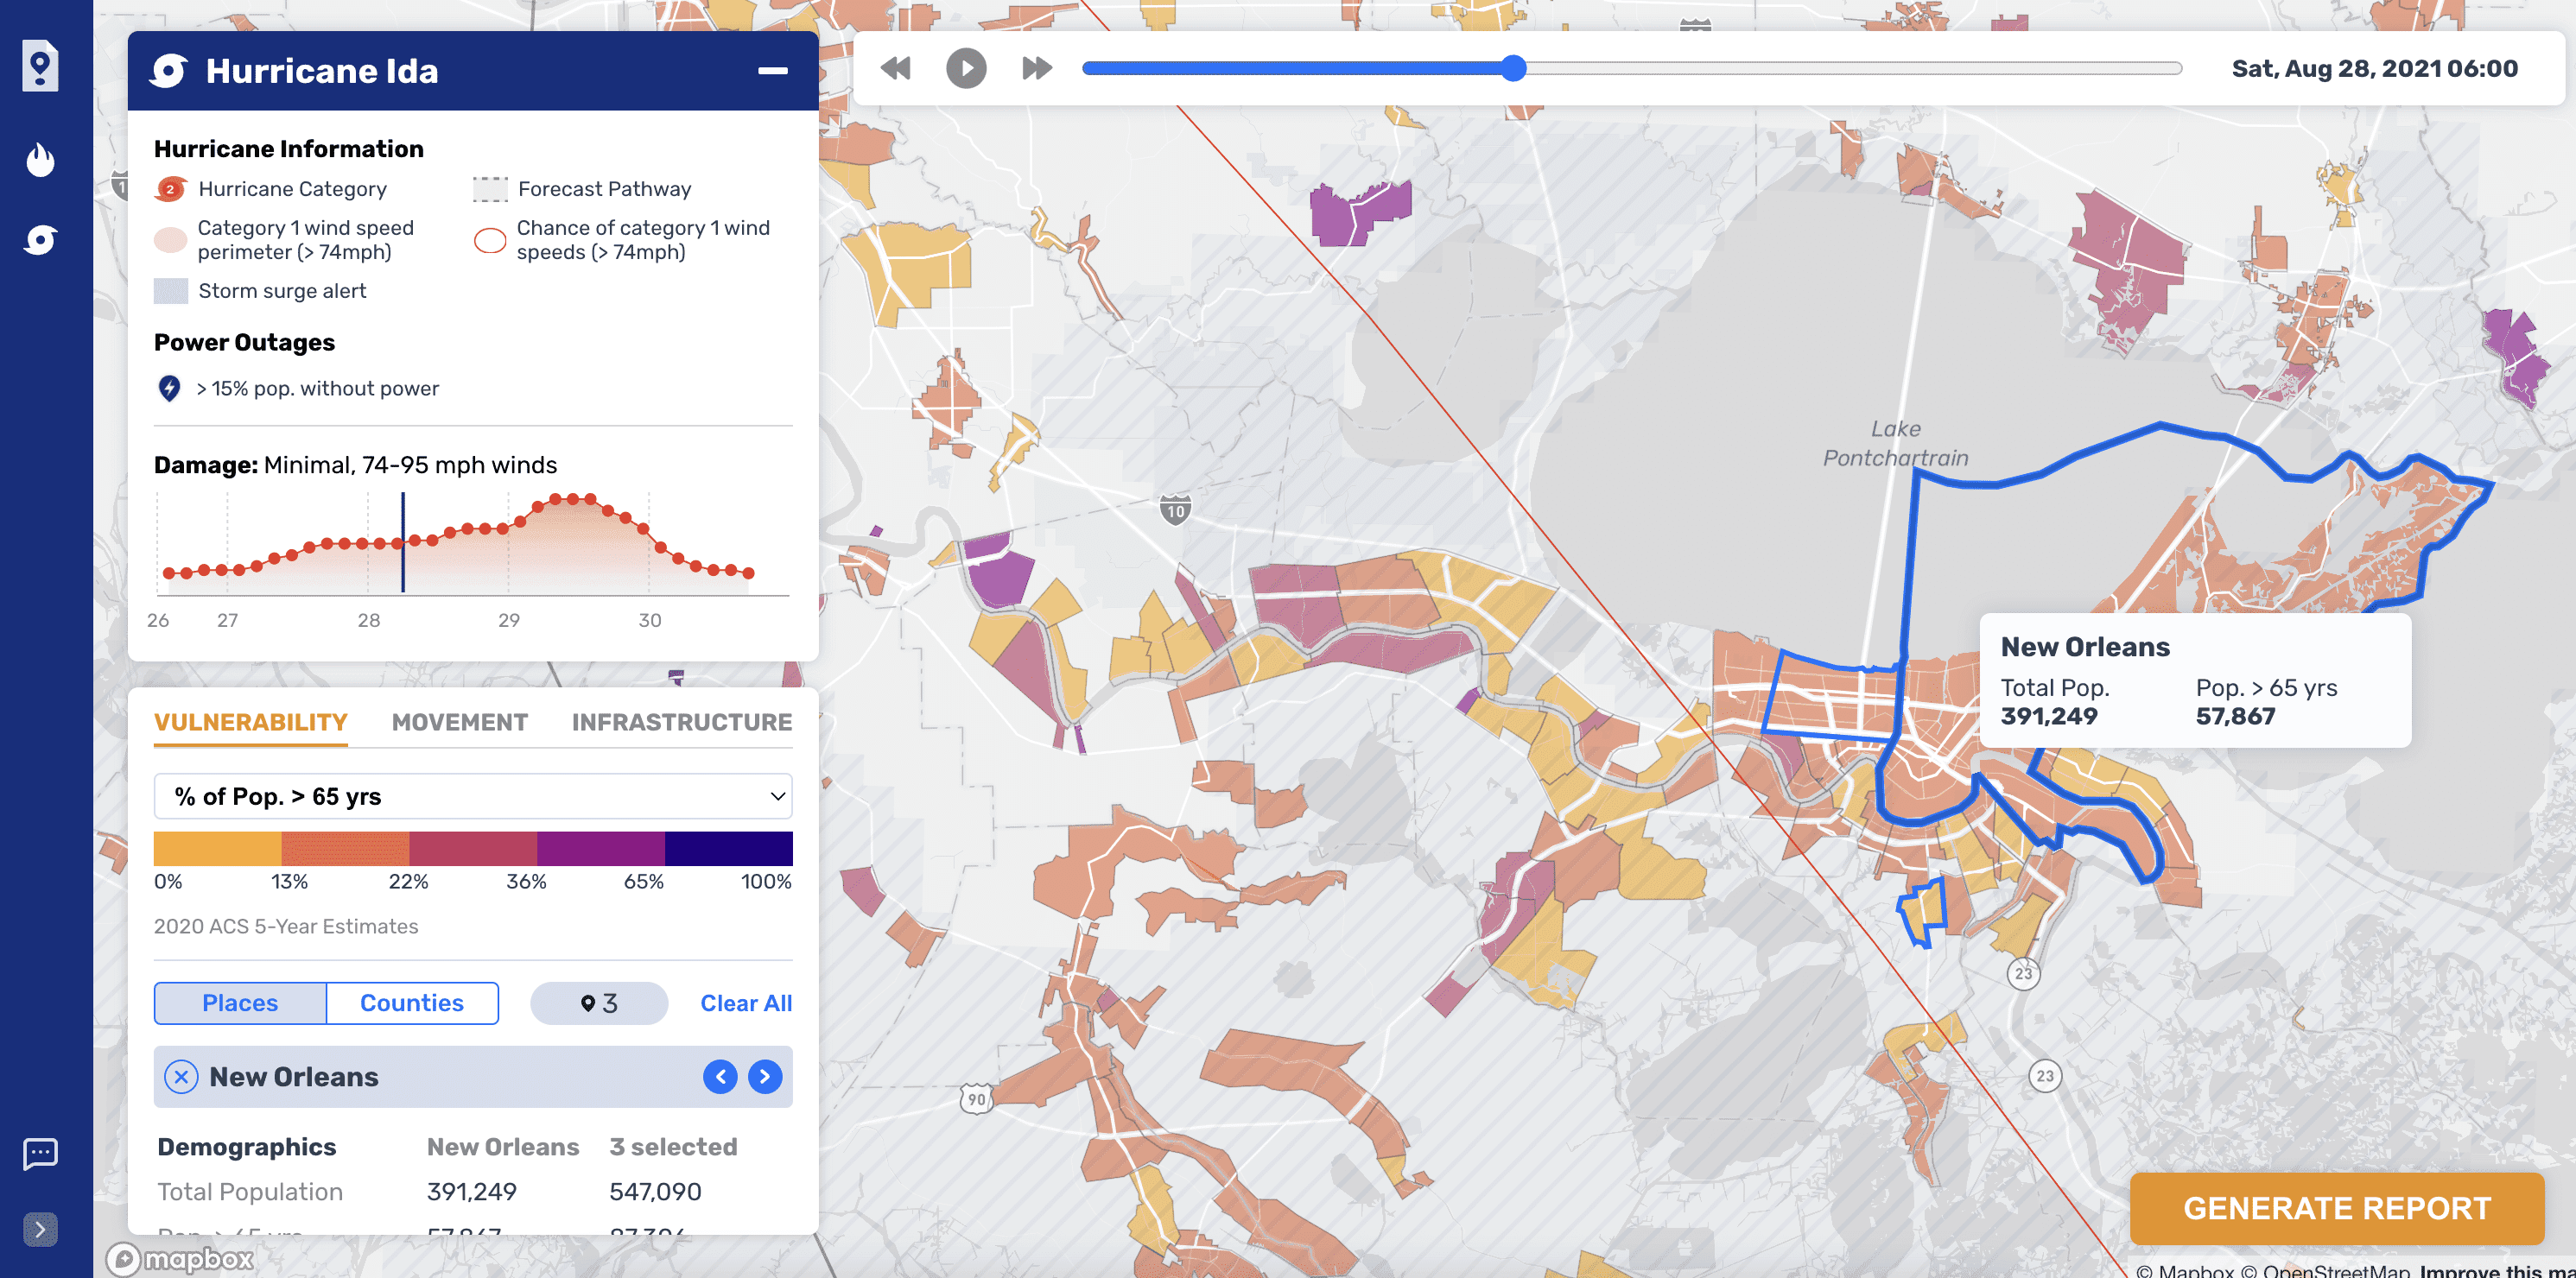Go to previous selected place arrow
Screen dimensions: 2576x1278
(x=720, y=1077)
